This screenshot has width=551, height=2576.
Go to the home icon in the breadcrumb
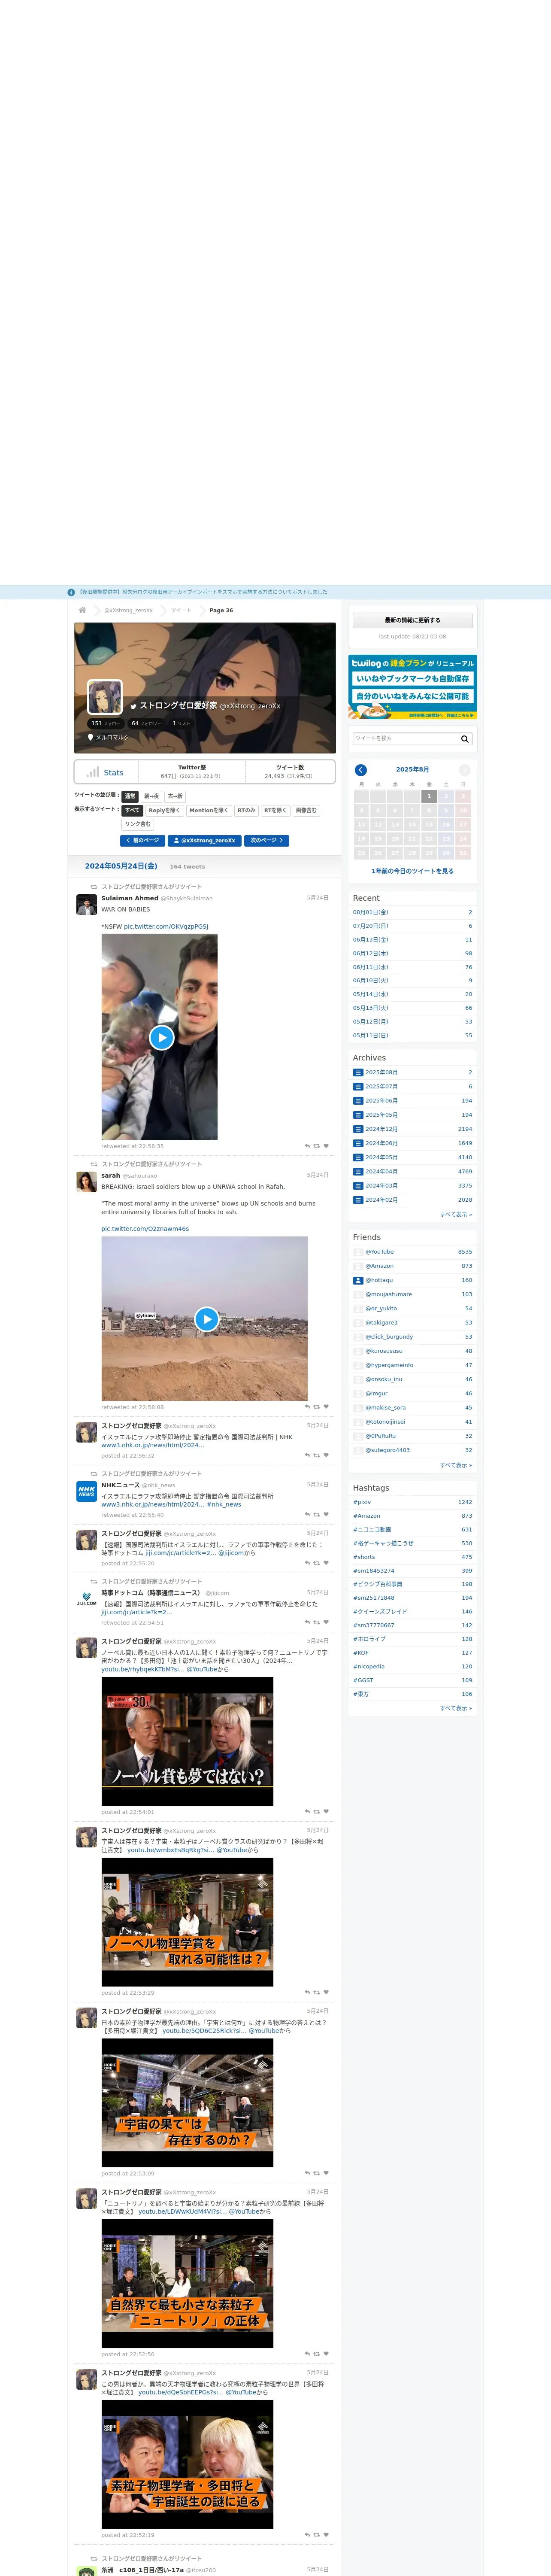tap(82, 610)
